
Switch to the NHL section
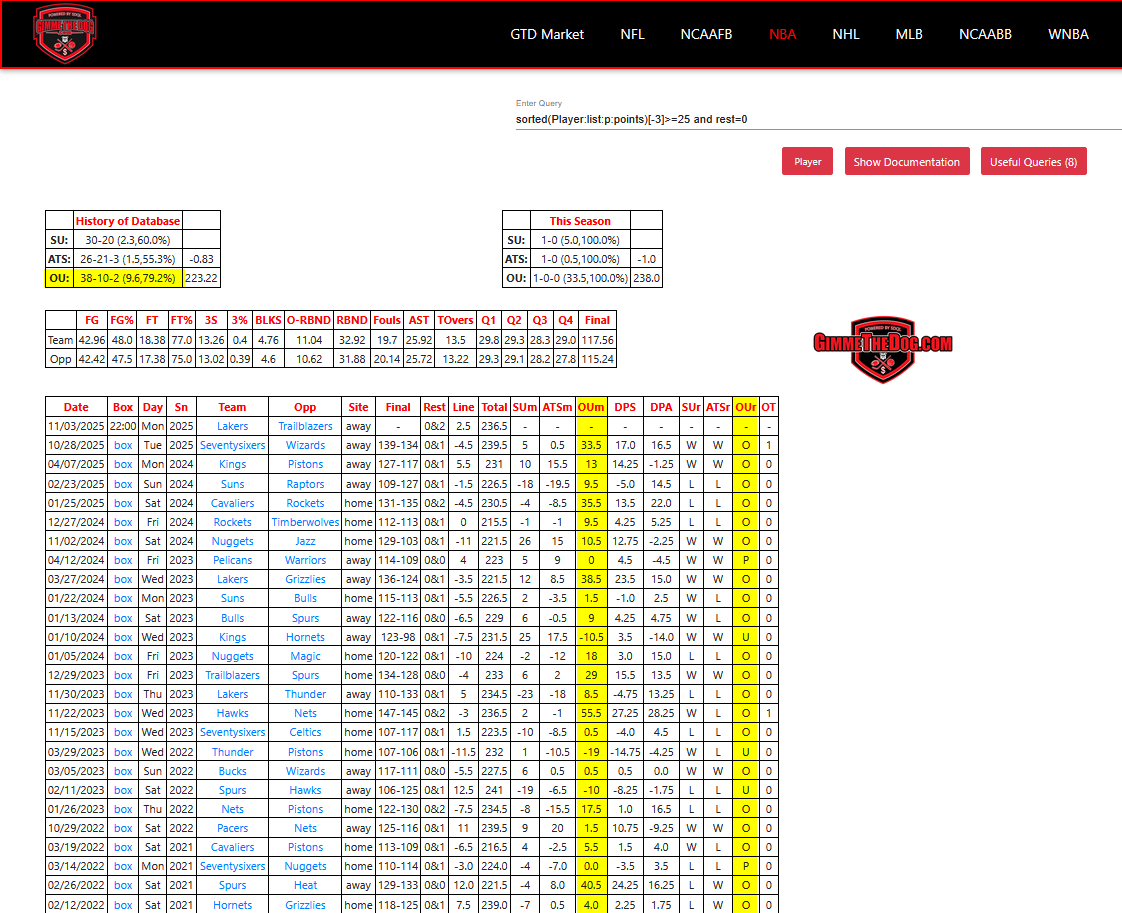(x=845, y=34)
